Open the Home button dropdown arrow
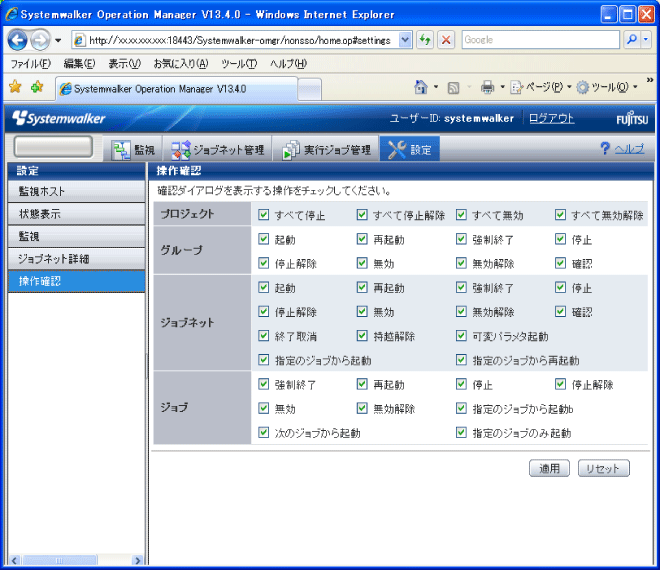The height and width of the screenshot is (570, 660). coord(436,87)
